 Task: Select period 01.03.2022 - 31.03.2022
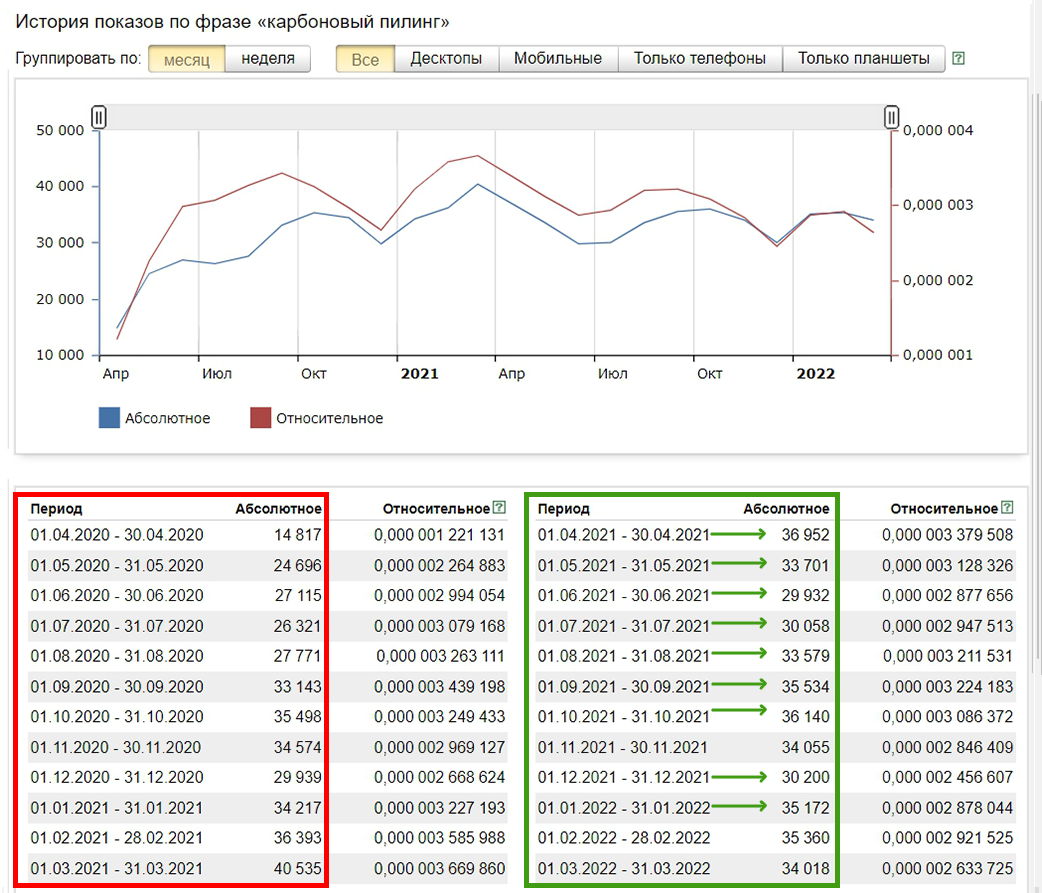point(624,868)
